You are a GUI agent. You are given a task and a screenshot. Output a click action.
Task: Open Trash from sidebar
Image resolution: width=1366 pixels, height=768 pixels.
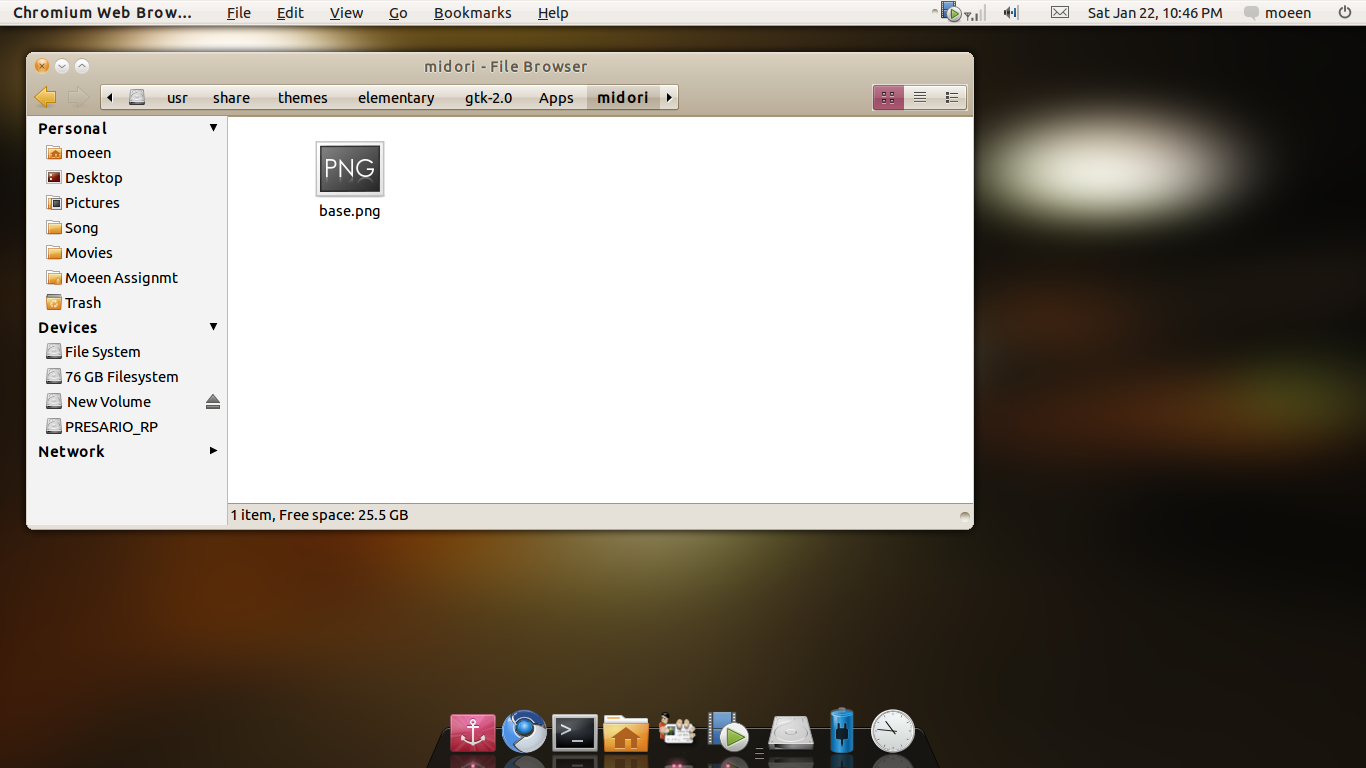[x=83, y=303]
